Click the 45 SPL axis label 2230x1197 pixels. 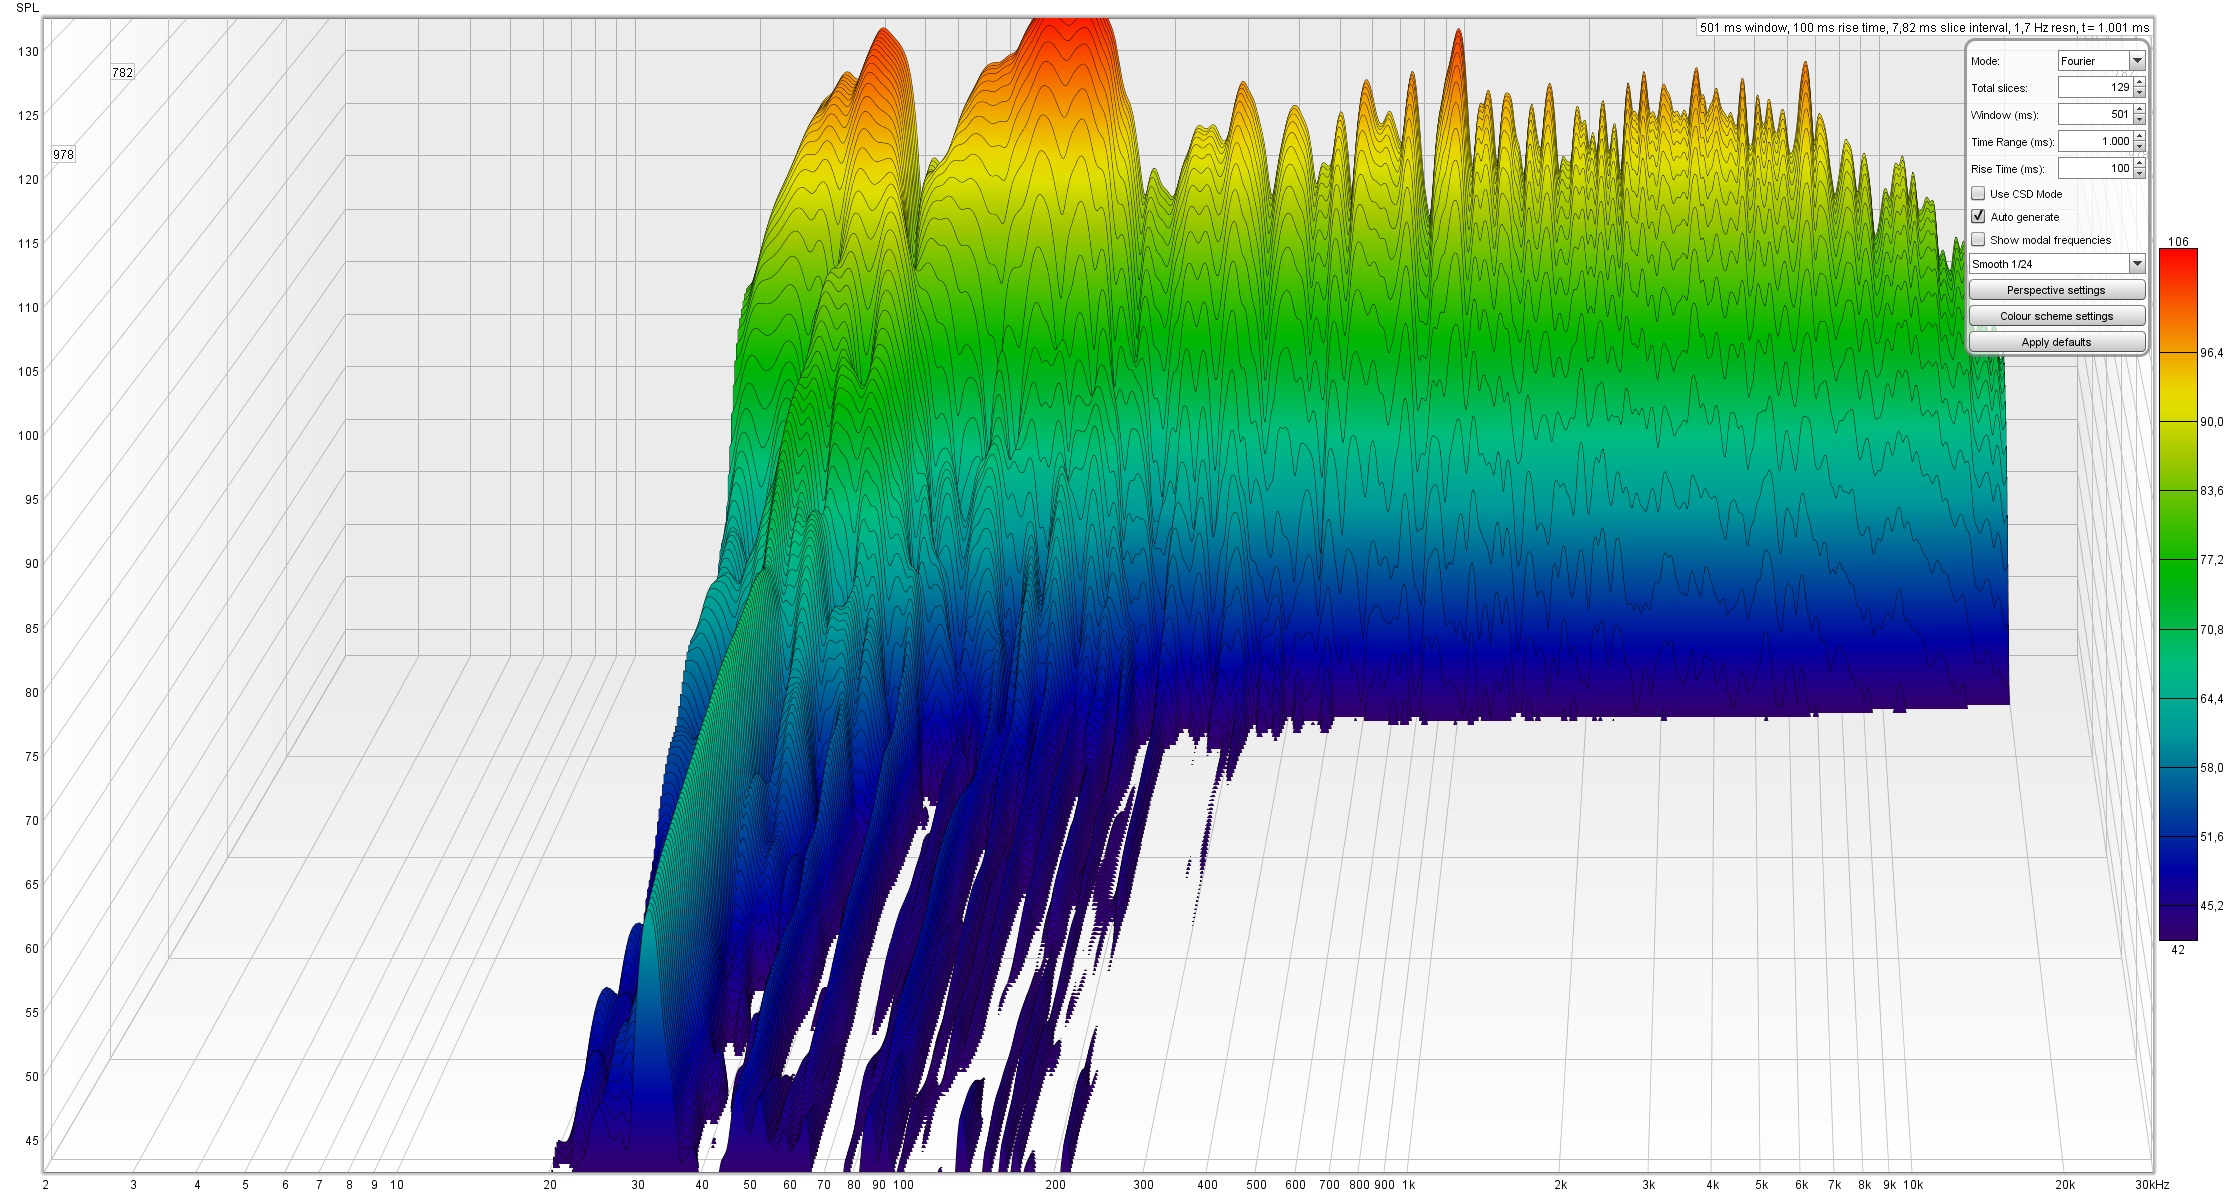point(32,1141)
